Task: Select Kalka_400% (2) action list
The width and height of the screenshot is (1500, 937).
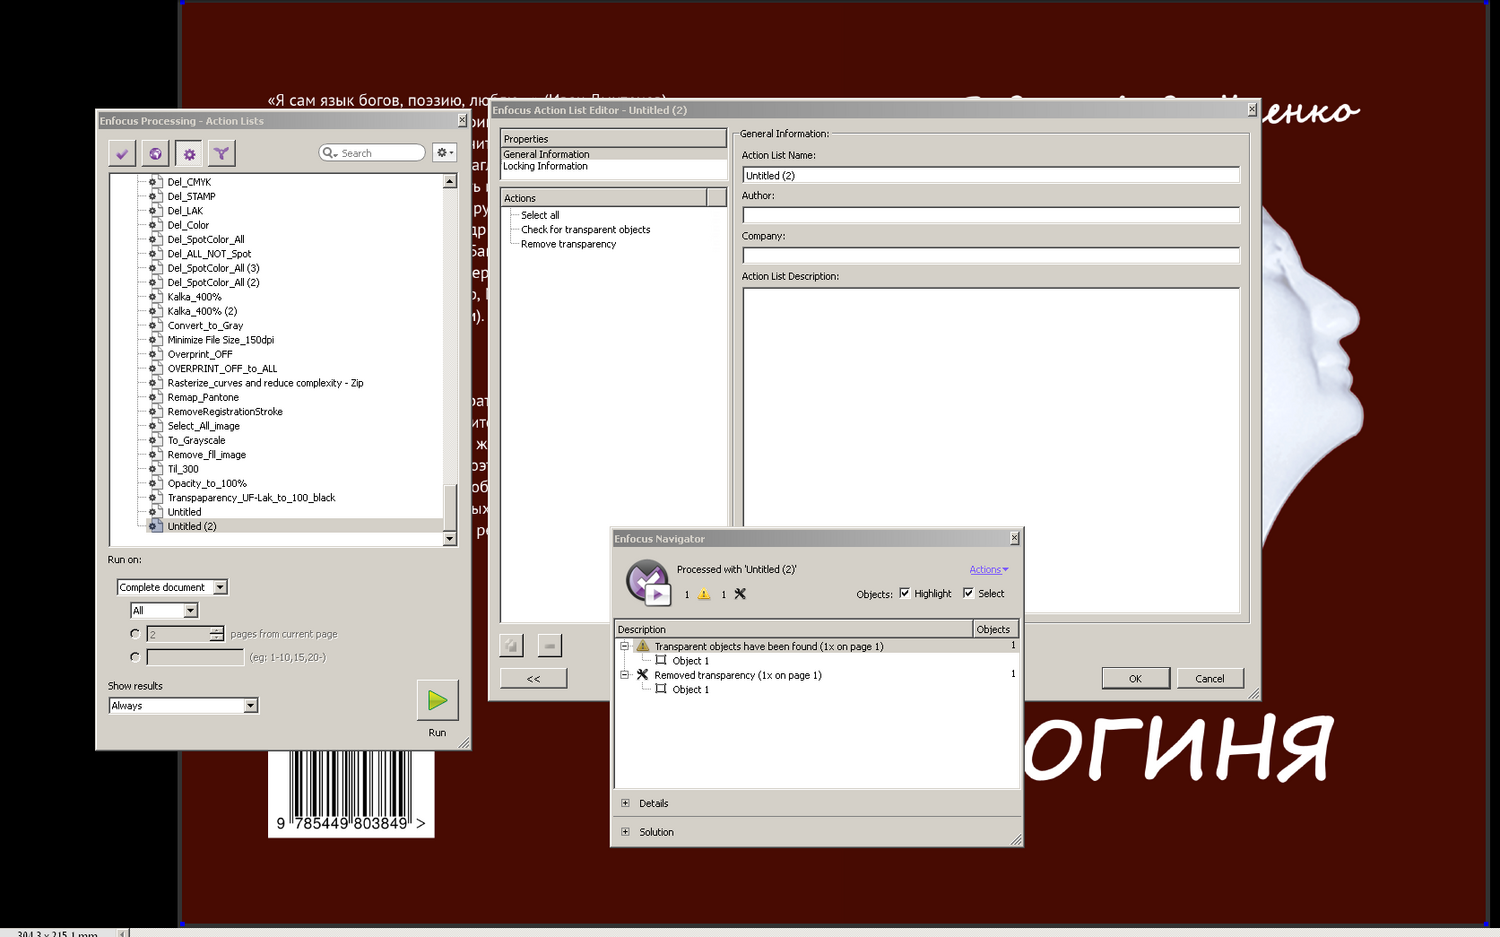Action: (202, 311)
